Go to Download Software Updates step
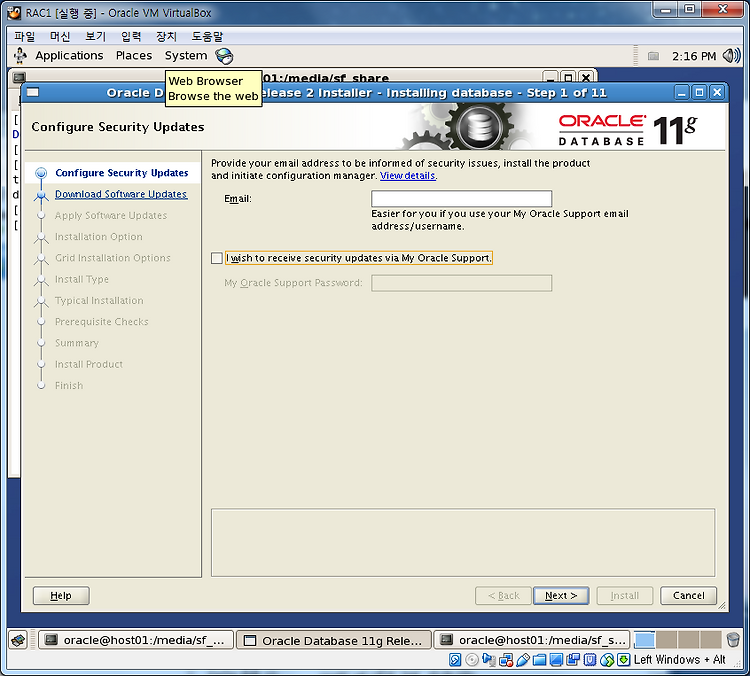This screenshot has height=676, width=750. coord(121,194)
